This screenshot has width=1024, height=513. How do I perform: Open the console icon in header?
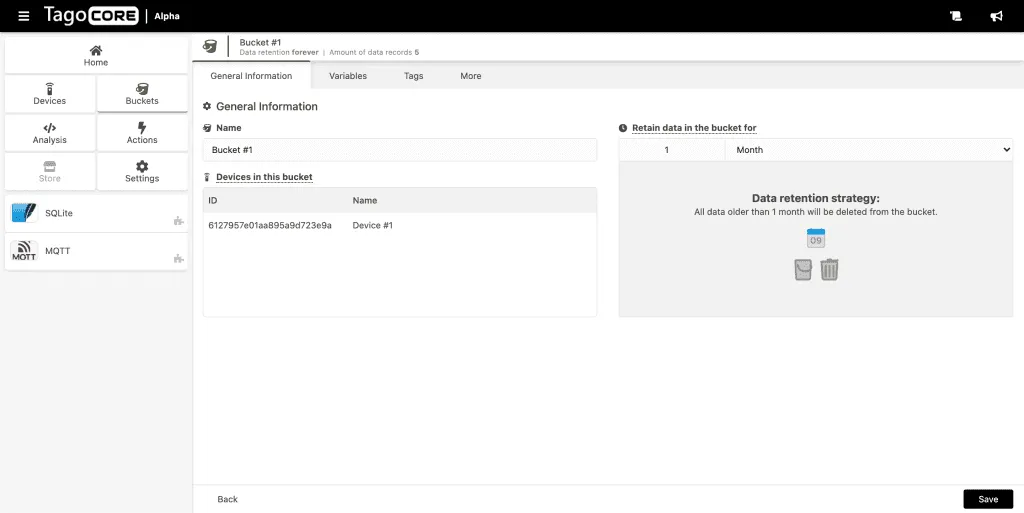pos(956,16)
